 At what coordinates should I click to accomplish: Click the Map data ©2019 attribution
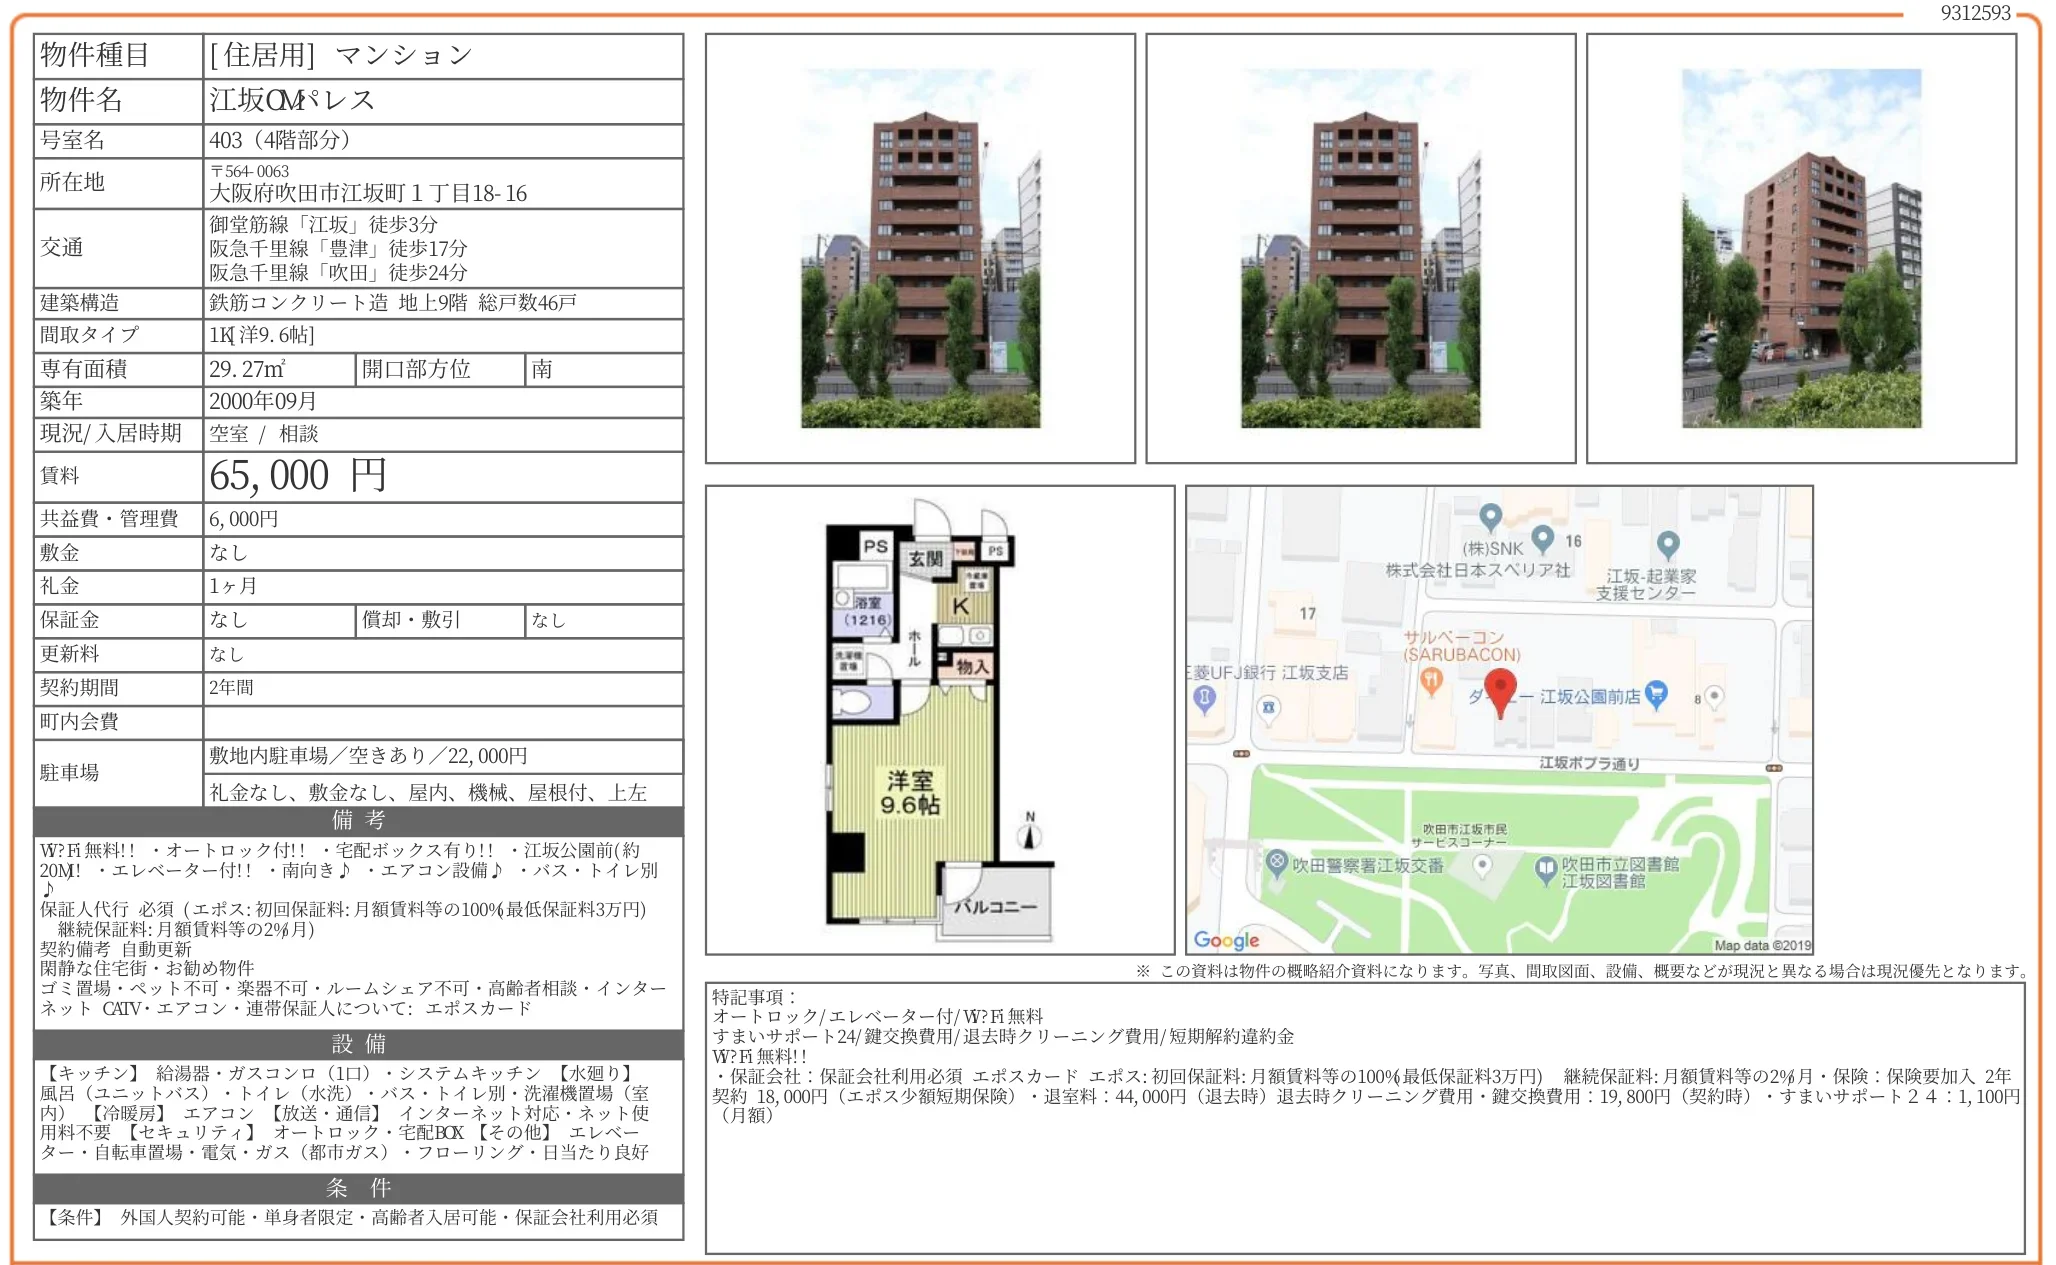(x=1761, y=945)
